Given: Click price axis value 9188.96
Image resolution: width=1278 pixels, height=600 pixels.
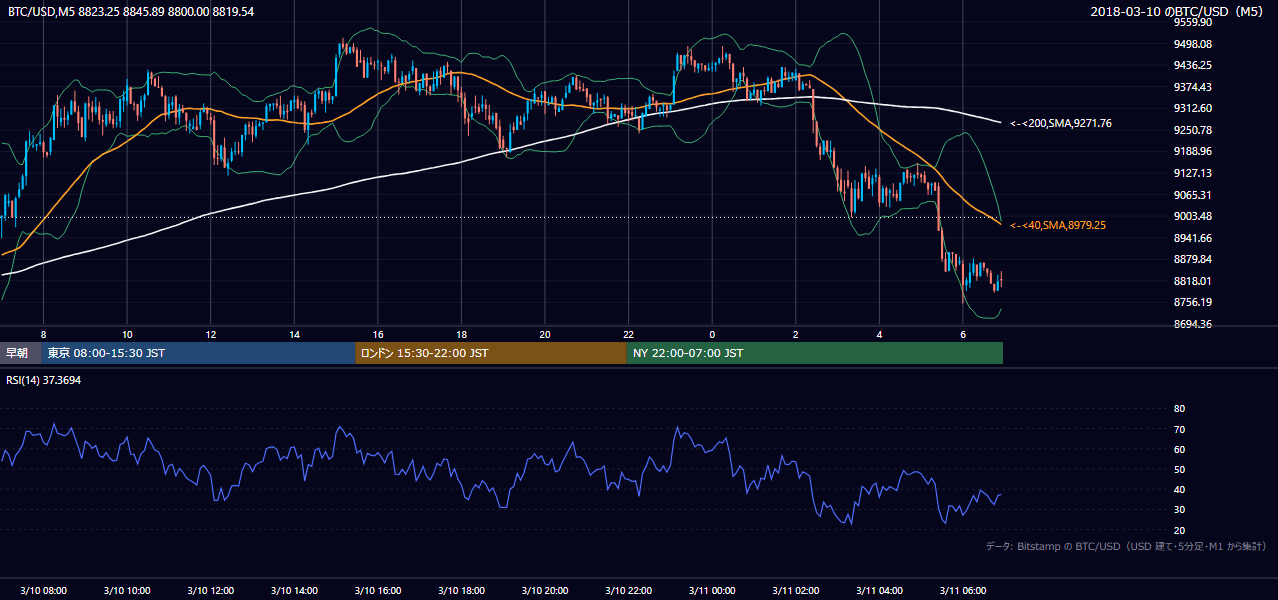Looking at the screenshot, I should pos(1193,151).
